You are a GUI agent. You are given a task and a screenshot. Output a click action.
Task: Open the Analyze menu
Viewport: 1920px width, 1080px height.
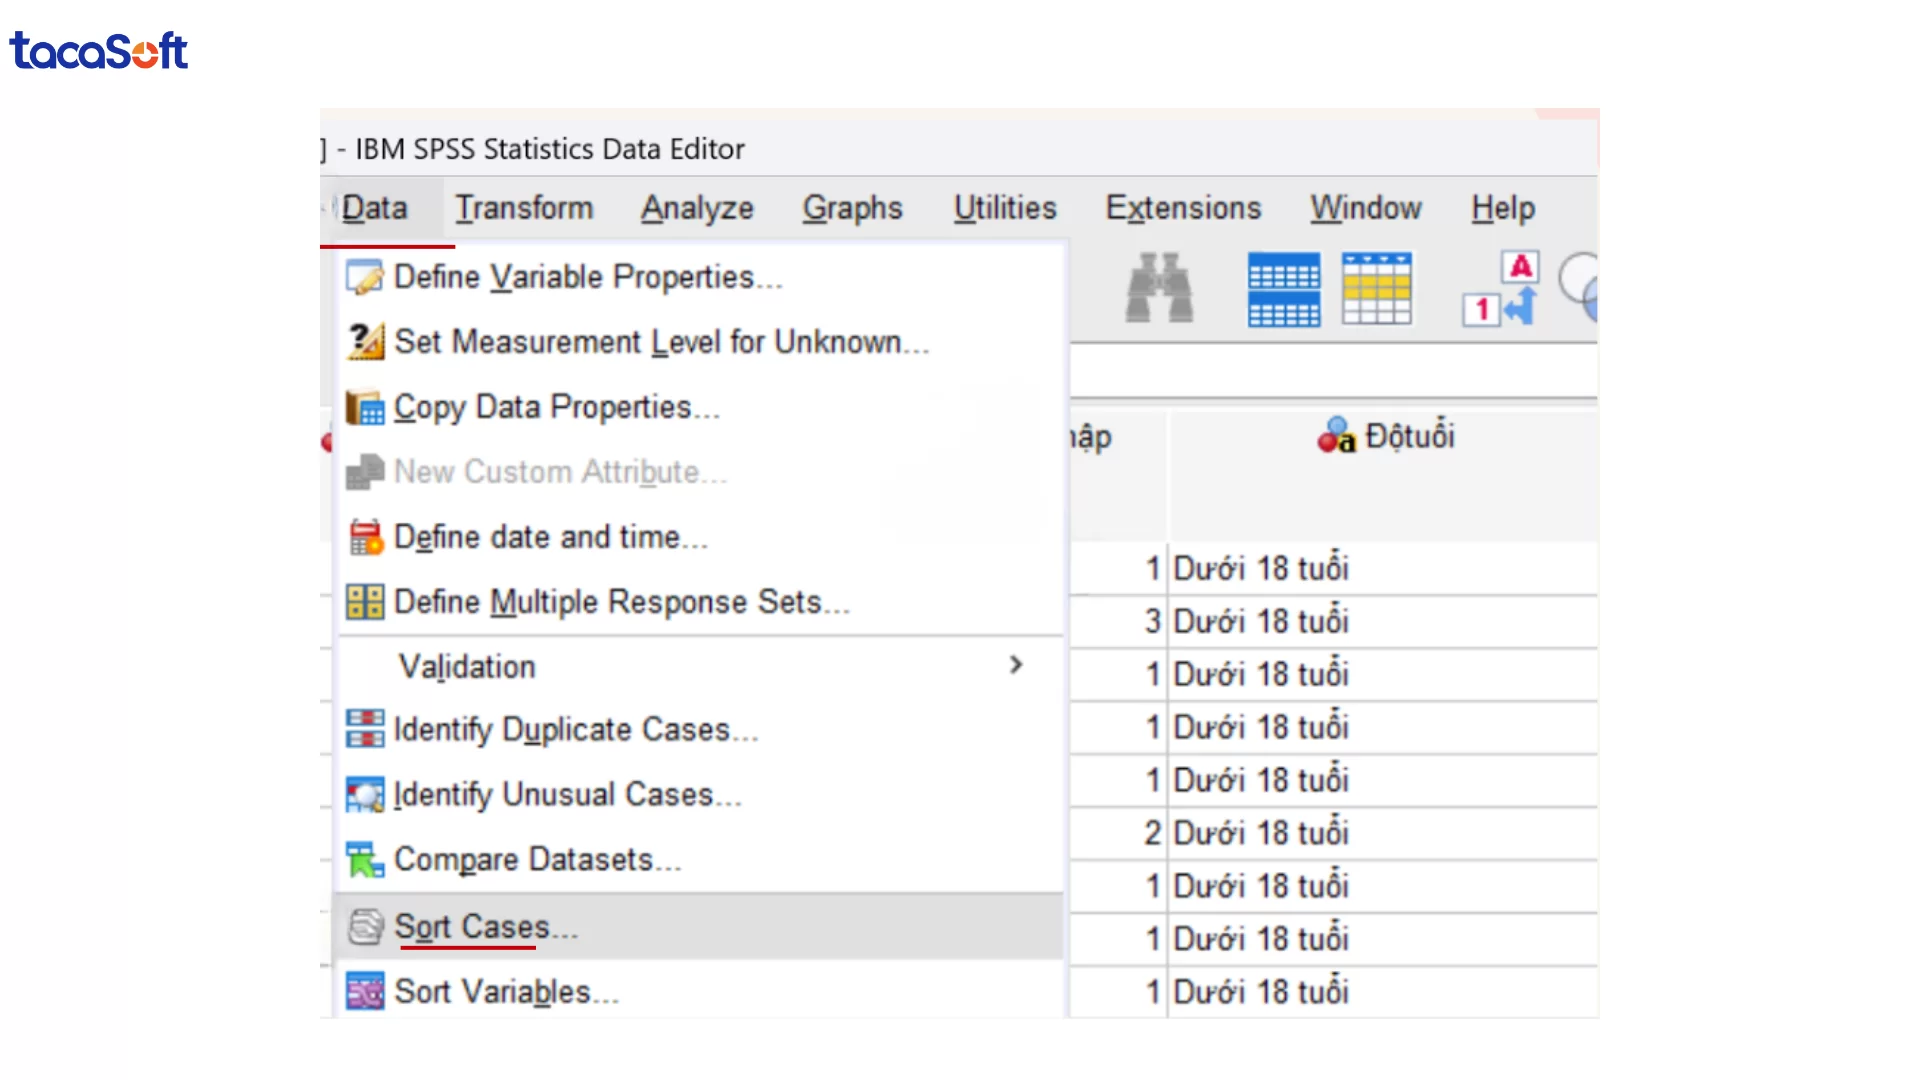[697, 208]
